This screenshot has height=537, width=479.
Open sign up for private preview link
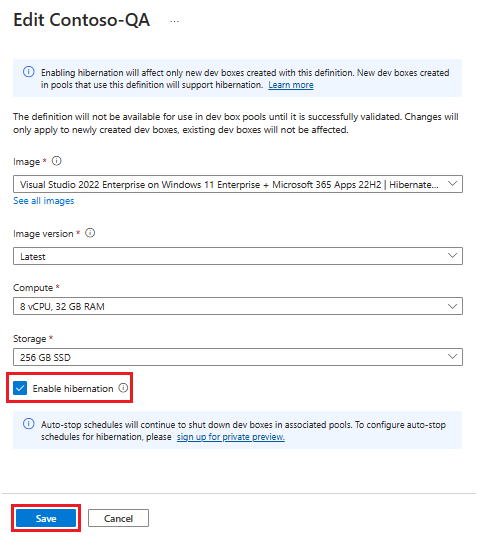click(x=231, y=437)
